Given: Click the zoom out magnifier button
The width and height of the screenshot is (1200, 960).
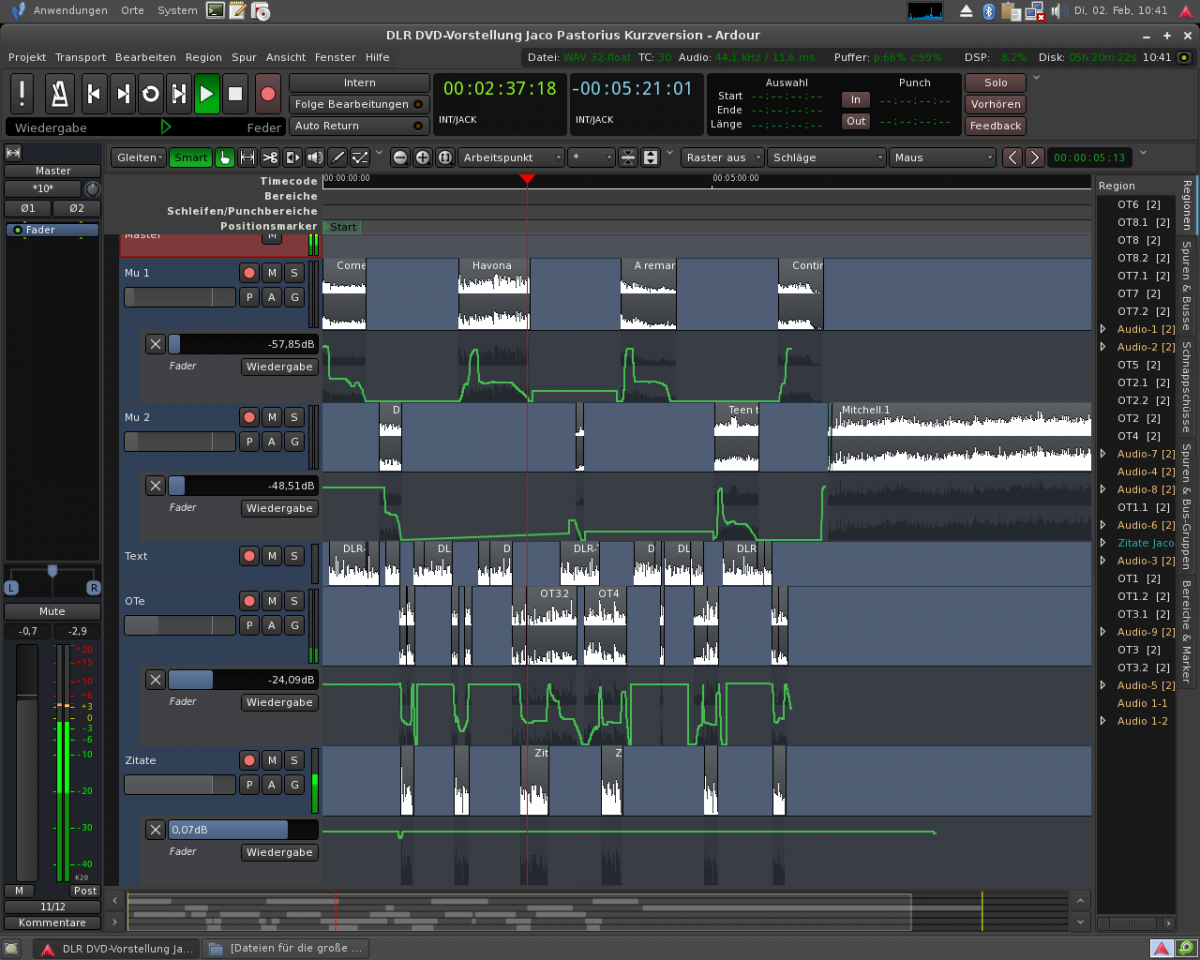Looking at the screenshot, I should click(400, 158).
